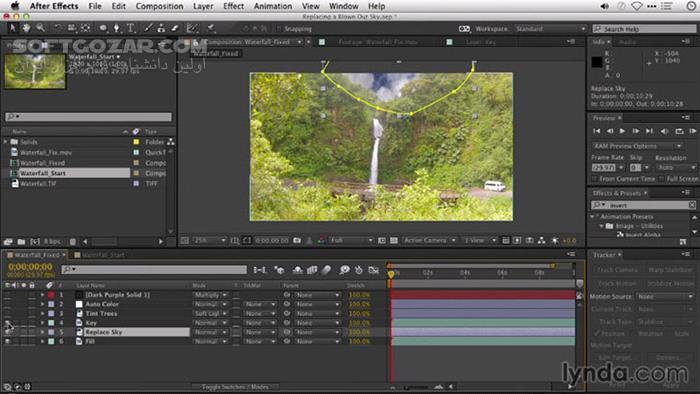
Task: Step to next frame in Preview panel
Action: pos(636,131)
